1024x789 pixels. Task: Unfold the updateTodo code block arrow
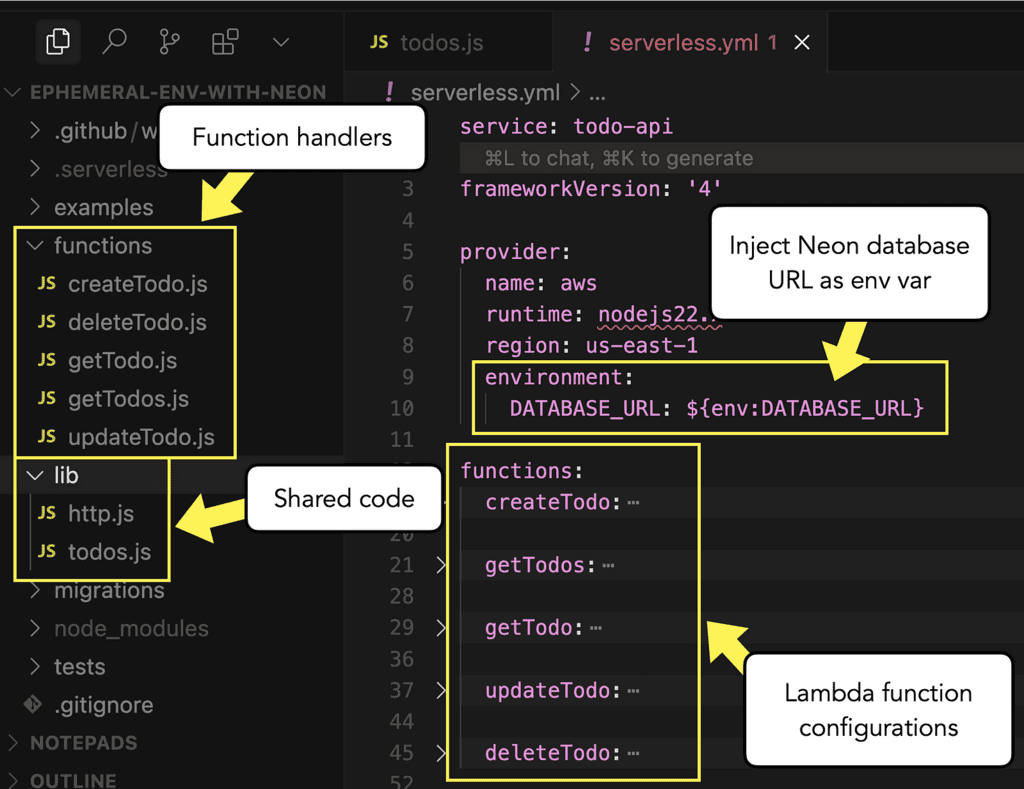(442, 691)
